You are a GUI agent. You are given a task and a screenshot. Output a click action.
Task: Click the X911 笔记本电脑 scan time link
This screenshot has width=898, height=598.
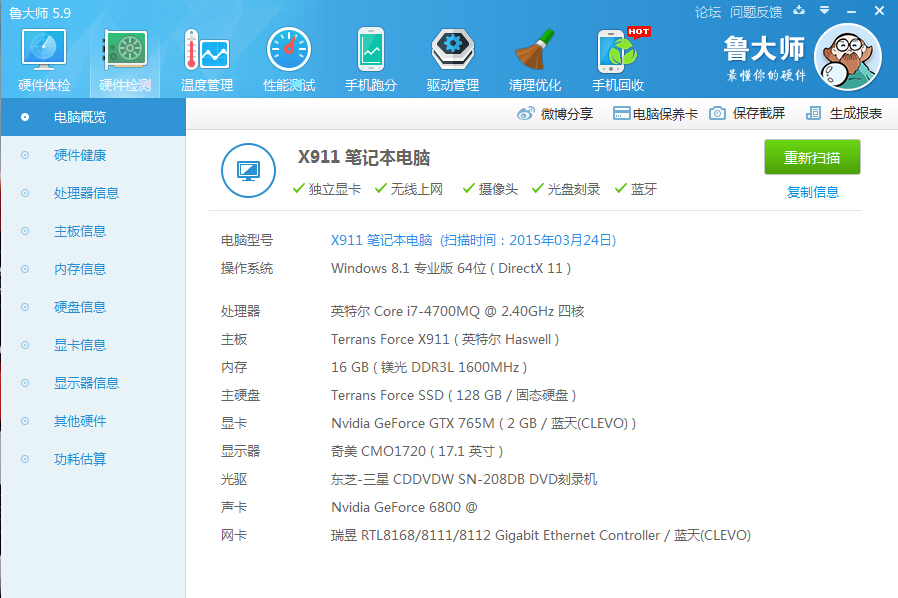(473, 240)
